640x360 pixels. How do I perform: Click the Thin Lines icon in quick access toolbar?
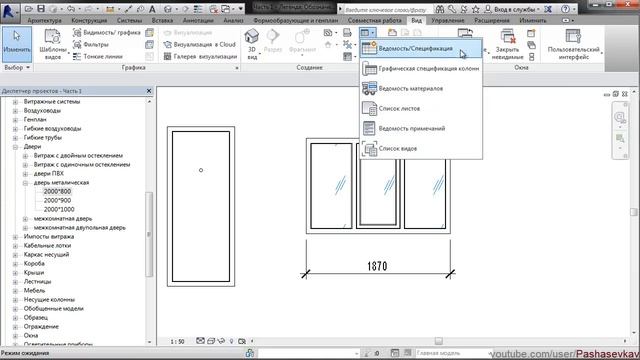click(198, 9)
